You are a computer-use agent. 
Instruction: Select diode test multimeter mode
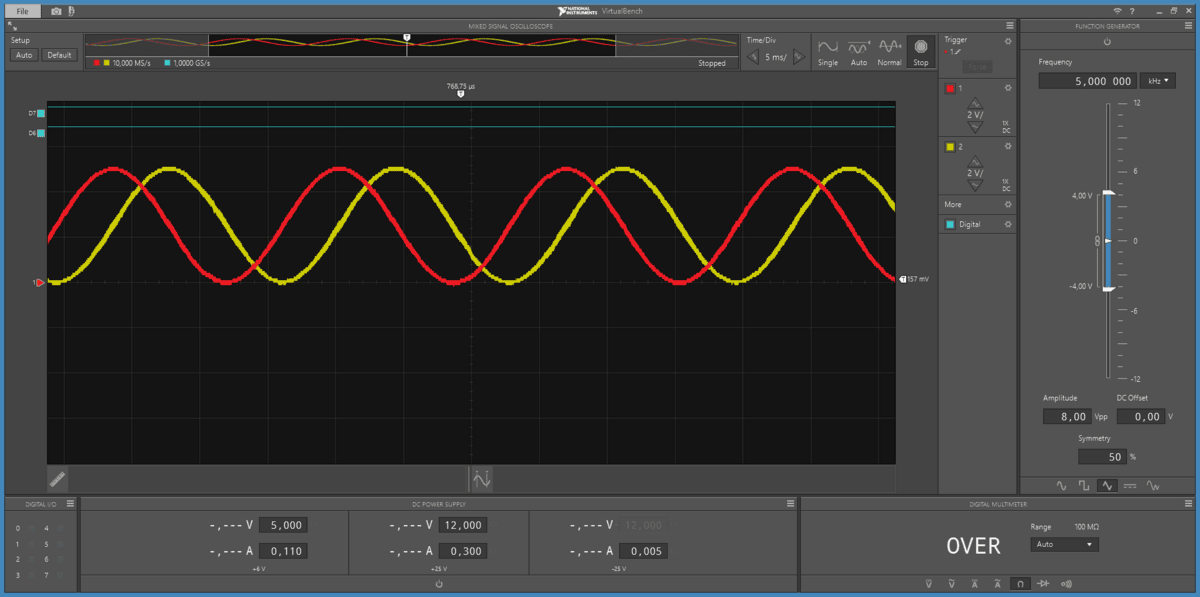point(1043,583)
